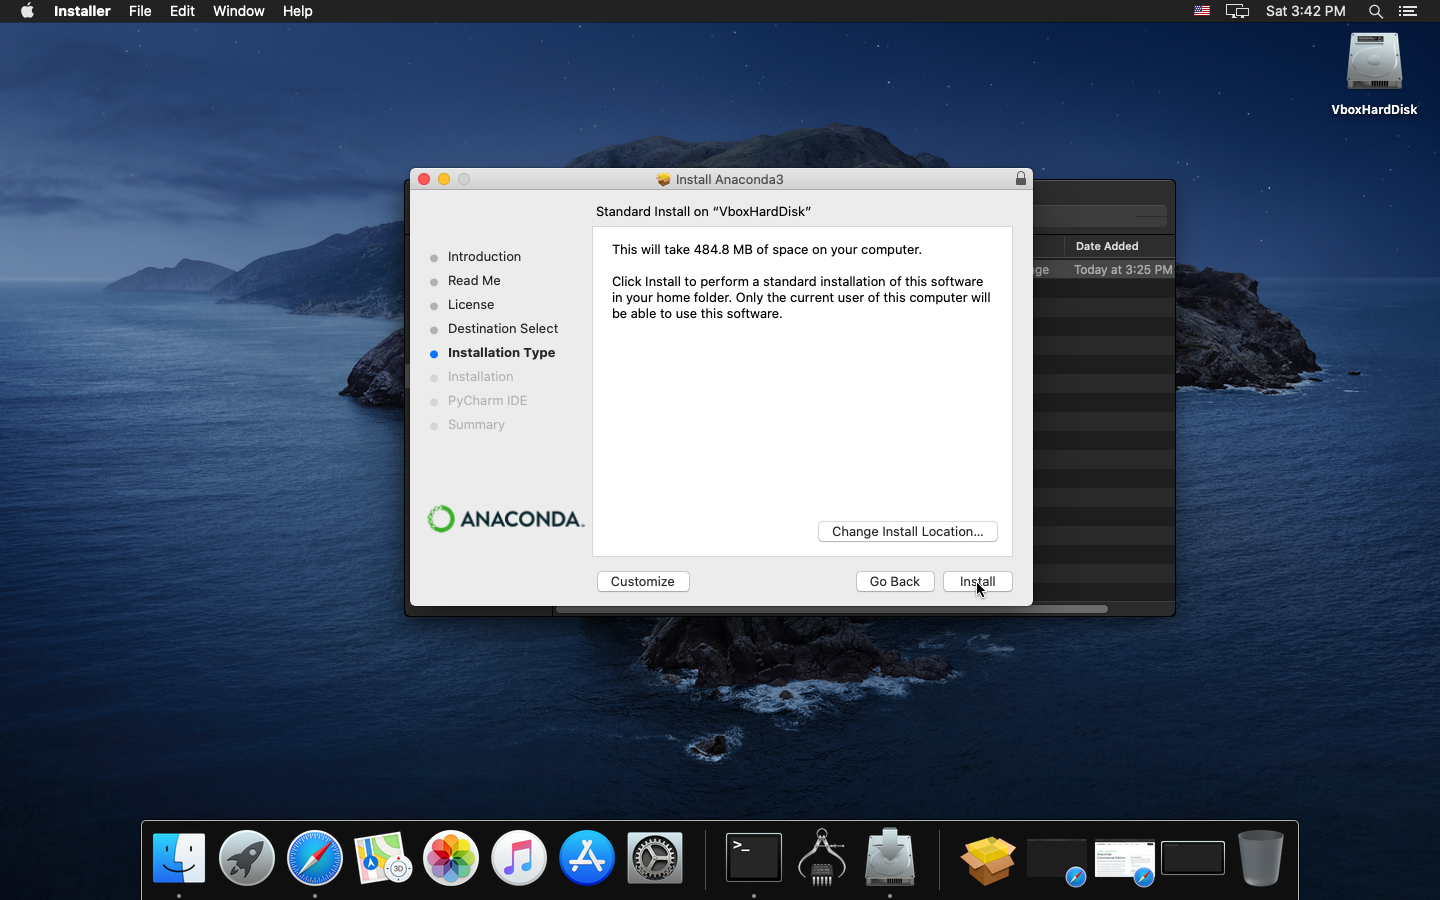The height and width of the screenshot is (900, 1440).
Task: Select the License step
Action: tap(471, 304)
